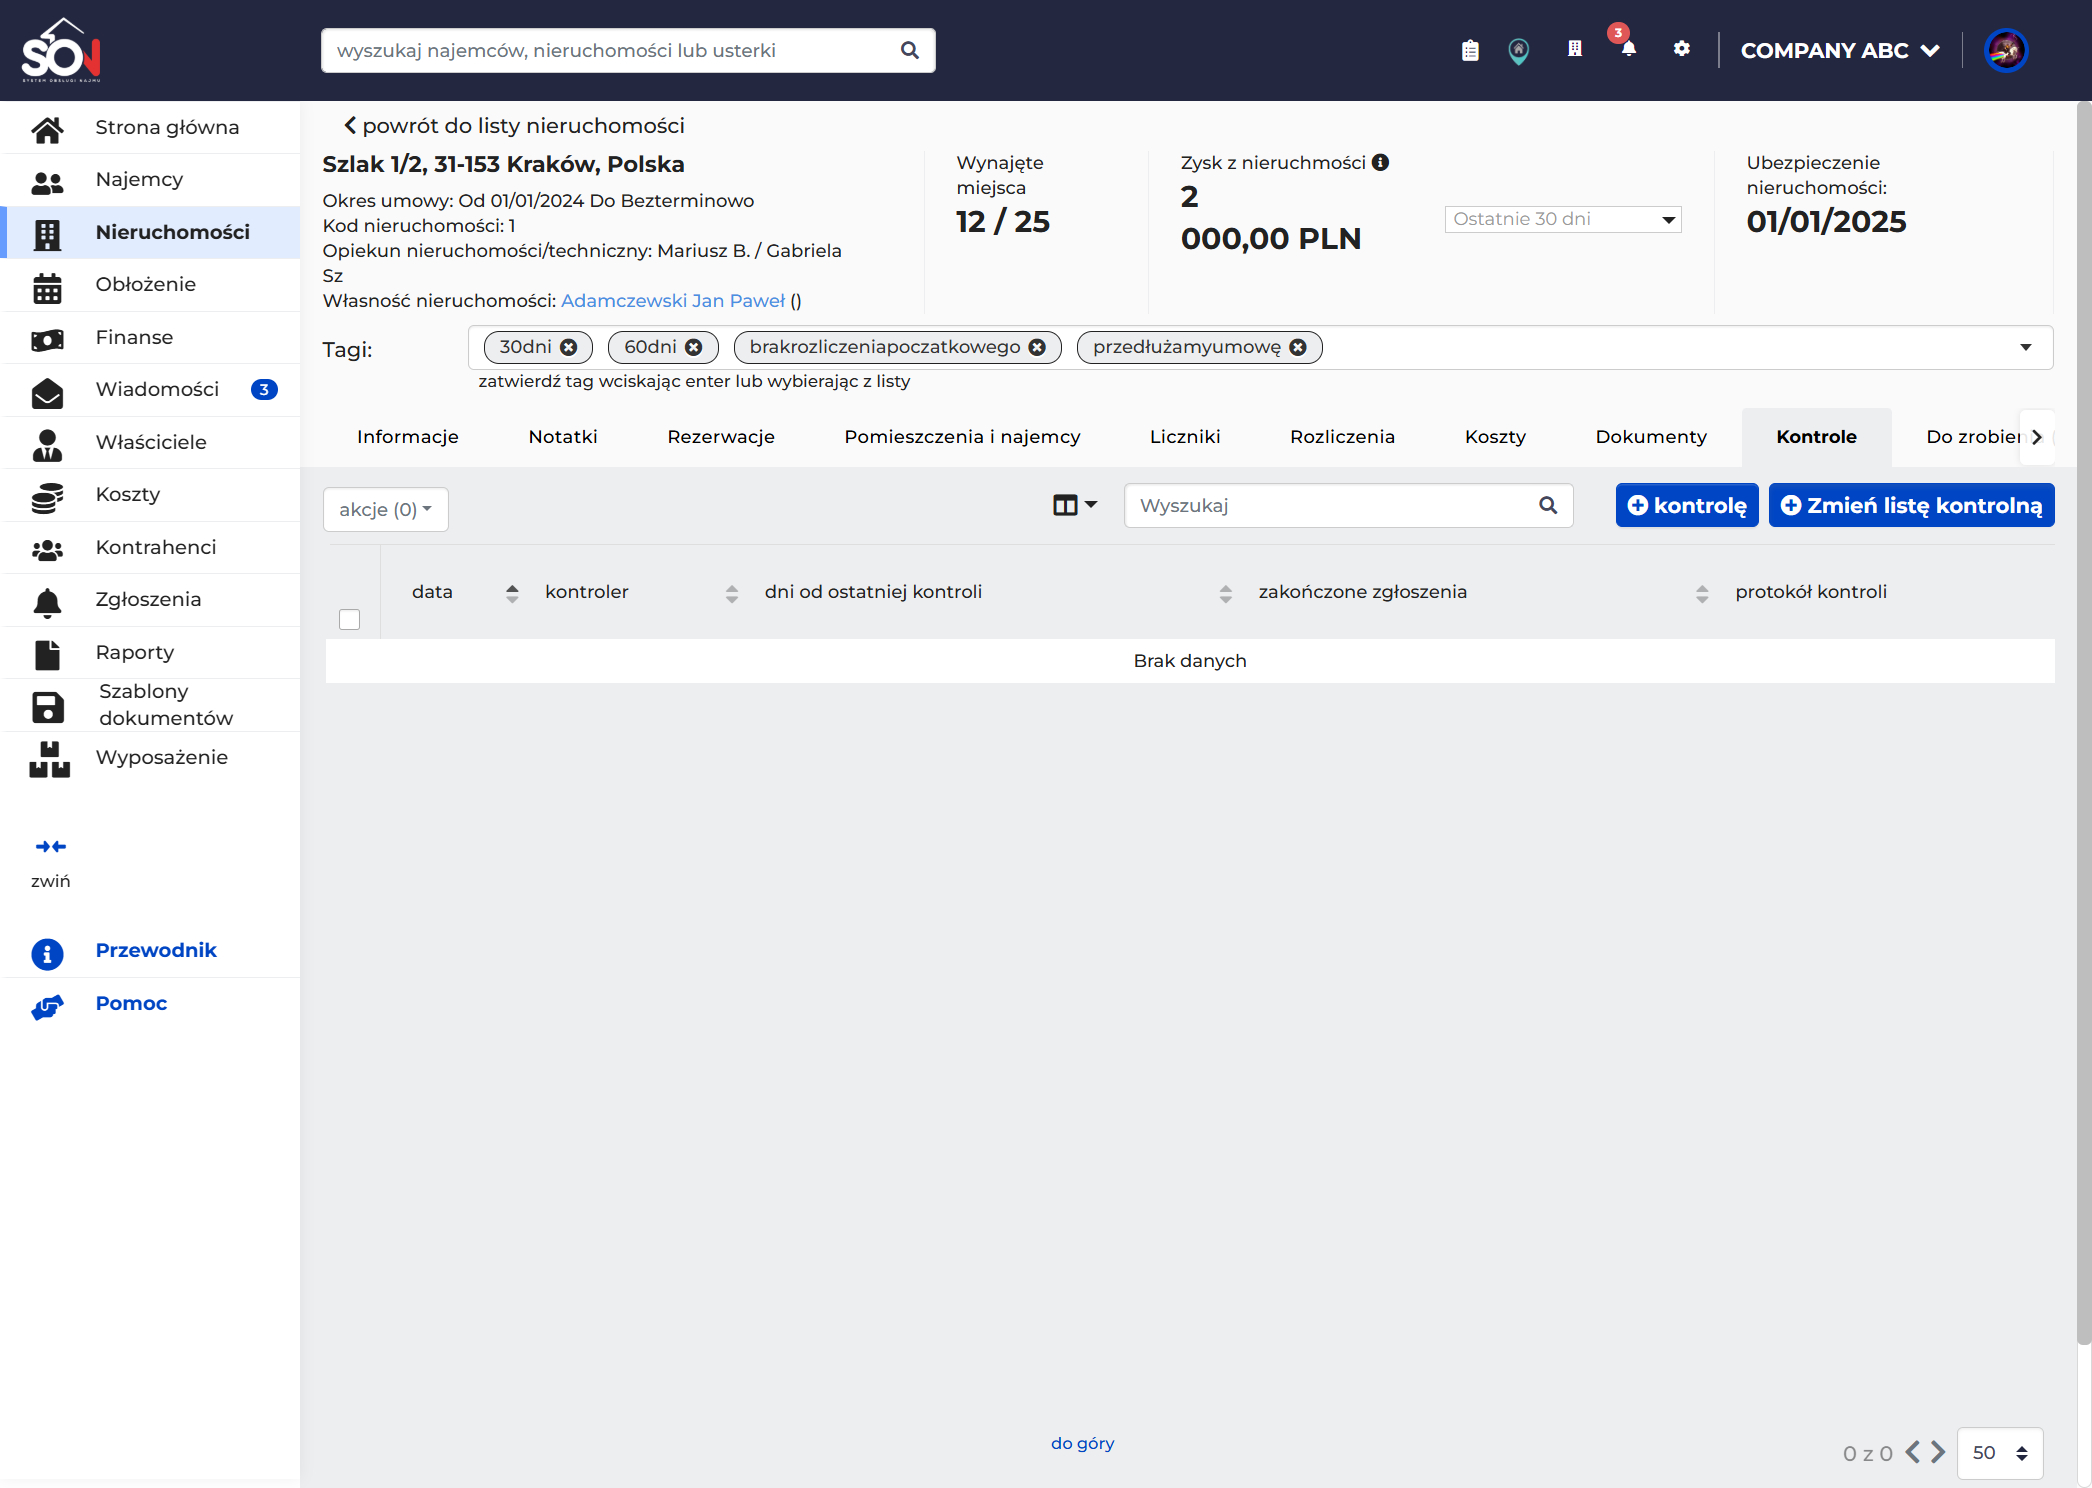Viewport: 2092px width, 1488px height.
Task: Select all rows checkbox in table header
Action: point(349,620)
